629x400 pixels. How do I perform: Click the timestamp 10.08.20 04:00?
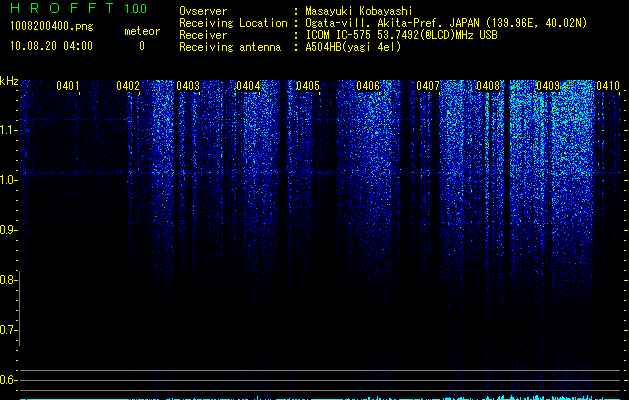click(x=51, y=46)
